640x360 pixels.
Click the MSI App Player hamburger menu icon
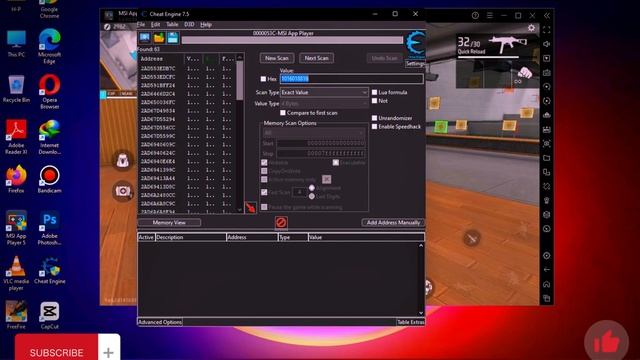pyautogui.click(x=489, y=16)
